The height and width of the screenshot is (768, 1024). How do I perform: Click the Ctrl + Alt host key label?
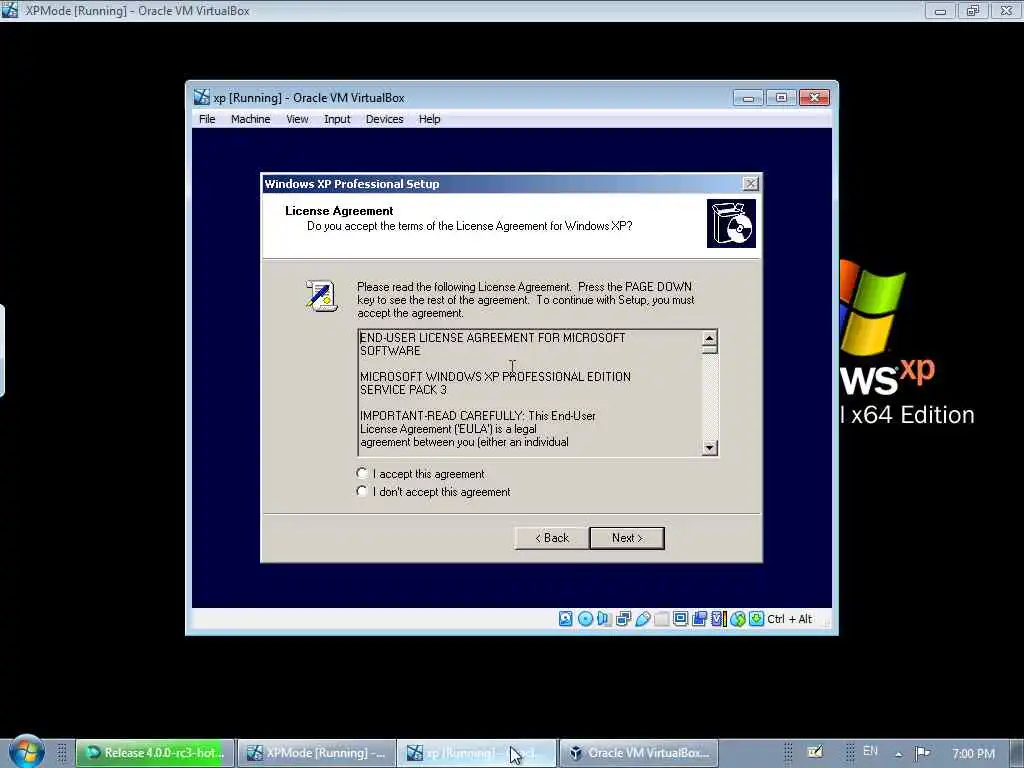790,619
